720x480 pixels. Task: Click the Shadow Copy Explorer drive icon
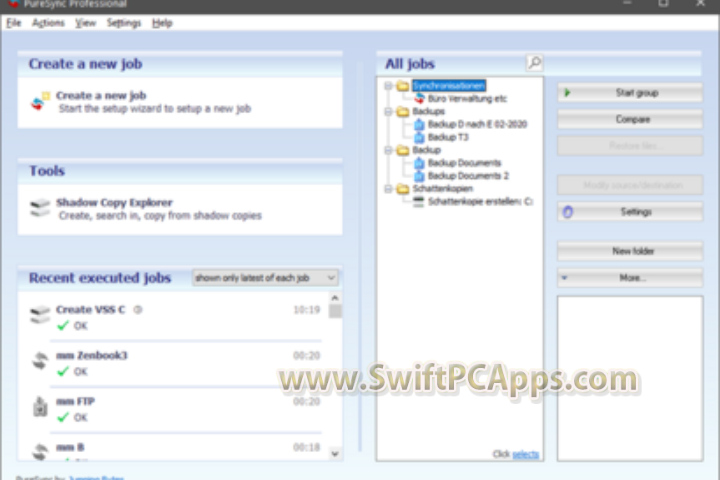click(x=40, y=208)
